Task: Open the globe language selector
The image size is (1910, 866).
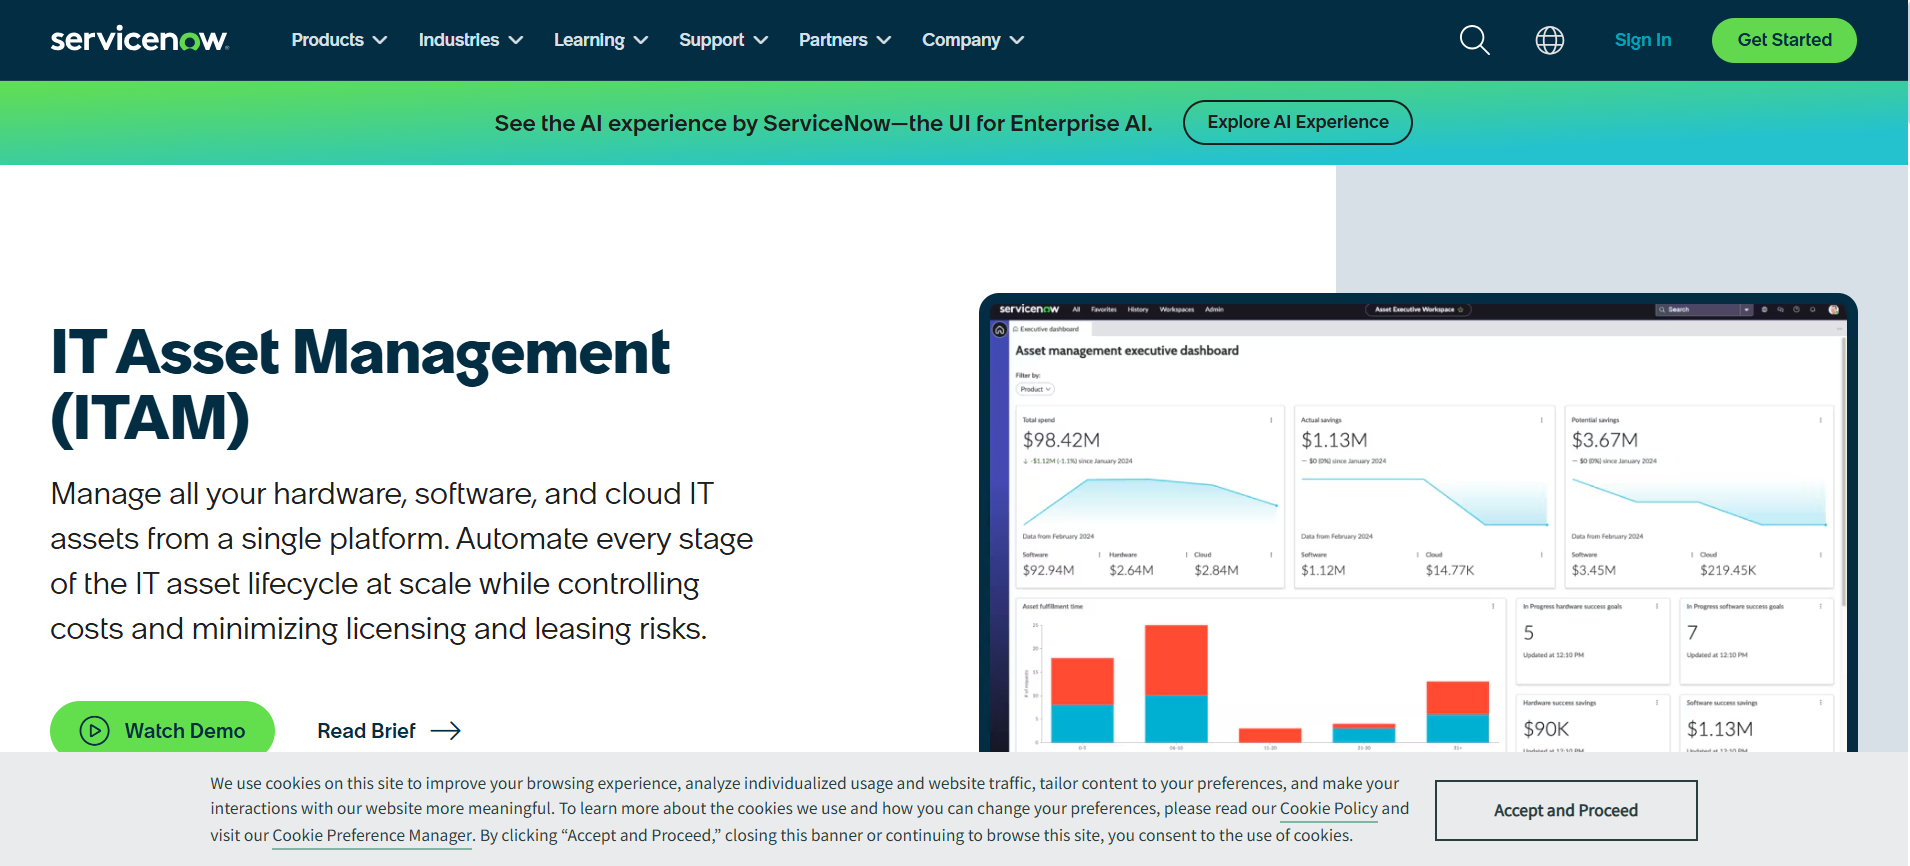Action: point(1549,40)
